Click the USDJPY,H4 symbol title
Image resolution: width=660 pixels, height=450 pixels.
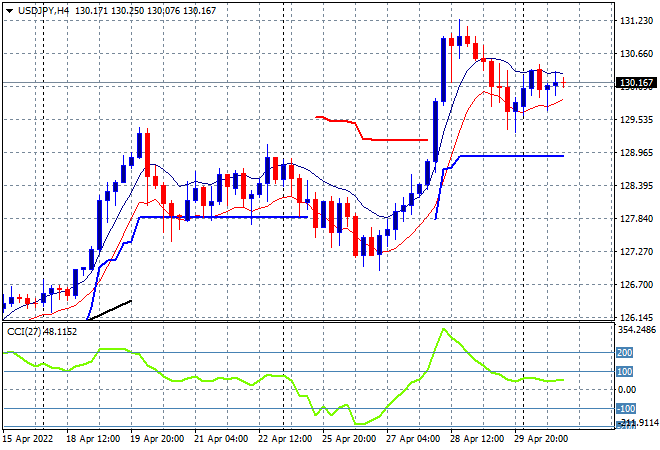43,11
